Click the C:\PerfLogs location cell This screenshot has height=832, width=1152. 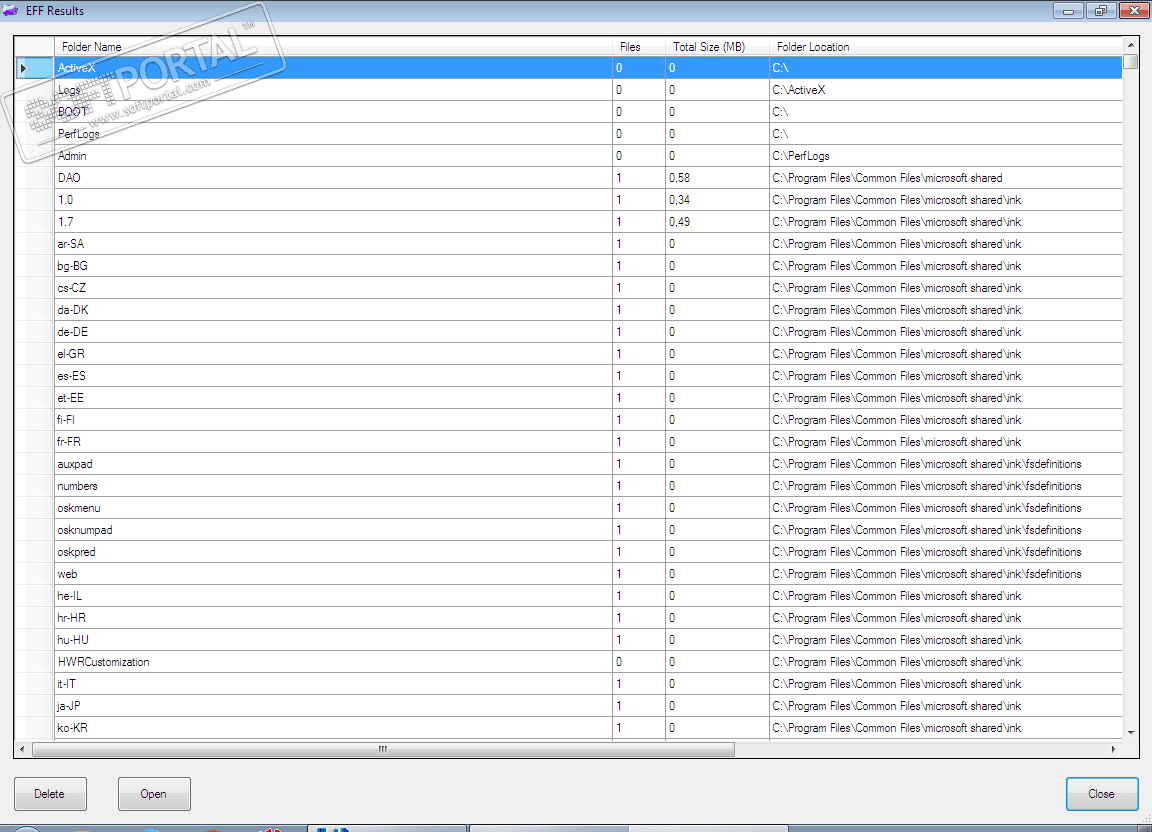[946, 156]
